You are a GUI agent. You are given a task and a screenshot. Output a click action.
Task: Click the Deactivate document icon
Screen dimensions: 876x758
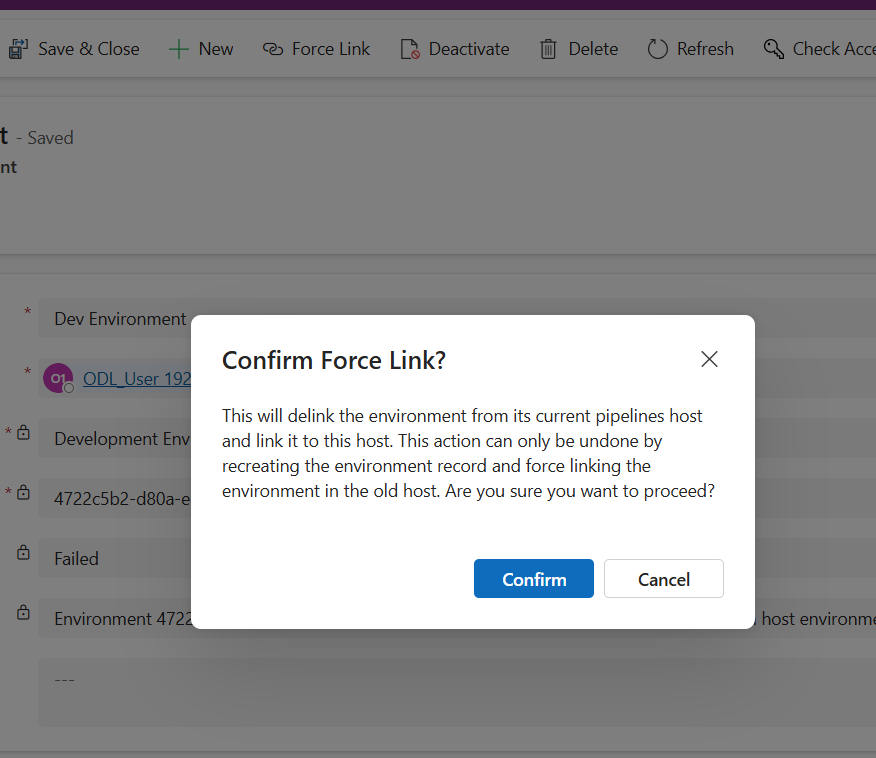[409, 49]
